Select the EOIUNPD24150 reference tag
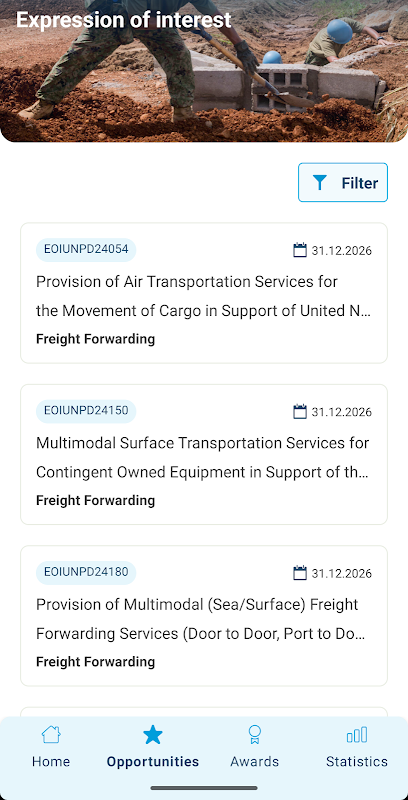Viewport: 408px width, 800px height. point(86,411)
